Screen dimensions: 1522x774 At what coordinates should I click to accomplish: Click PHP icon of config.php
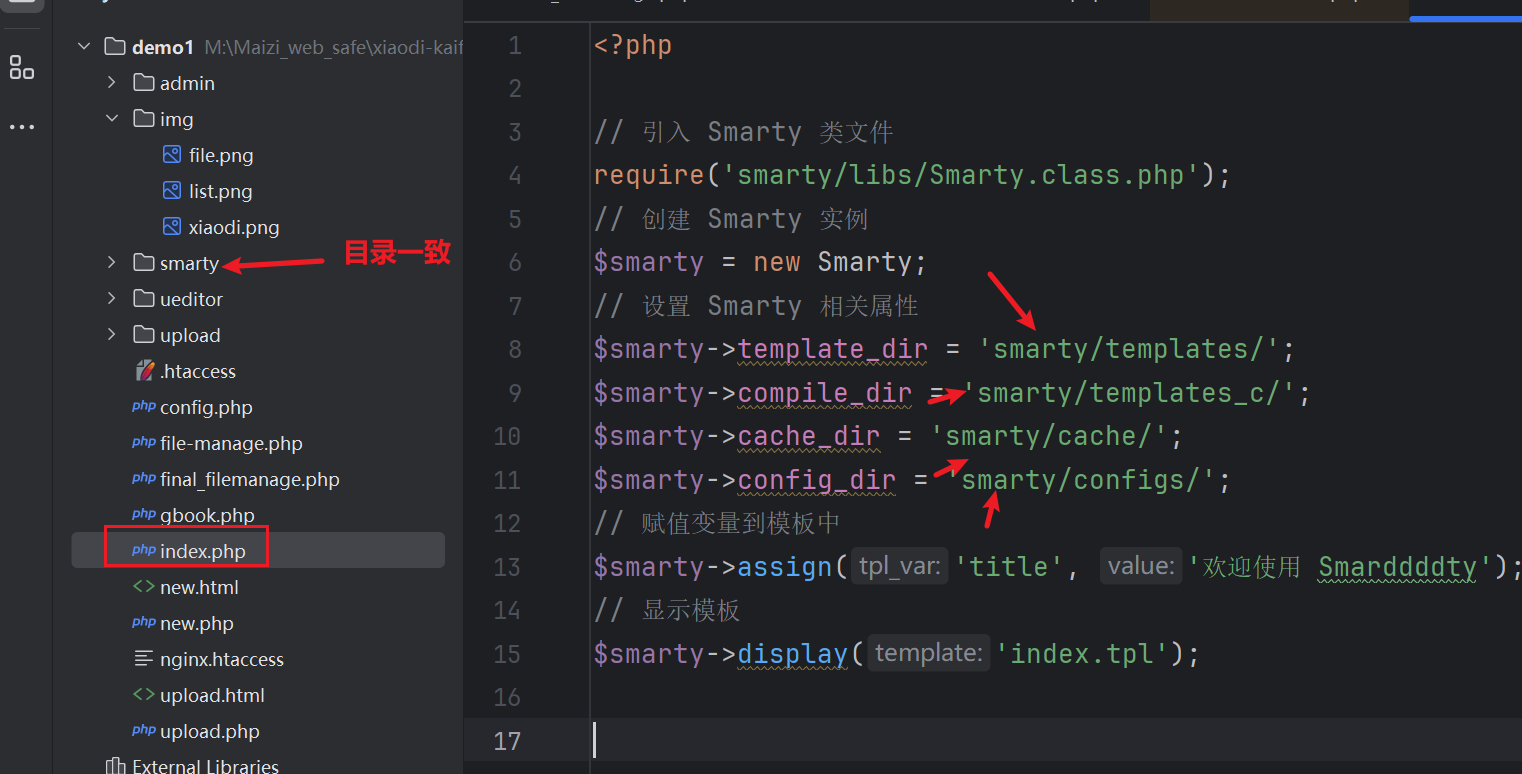[x=144, y=407]
